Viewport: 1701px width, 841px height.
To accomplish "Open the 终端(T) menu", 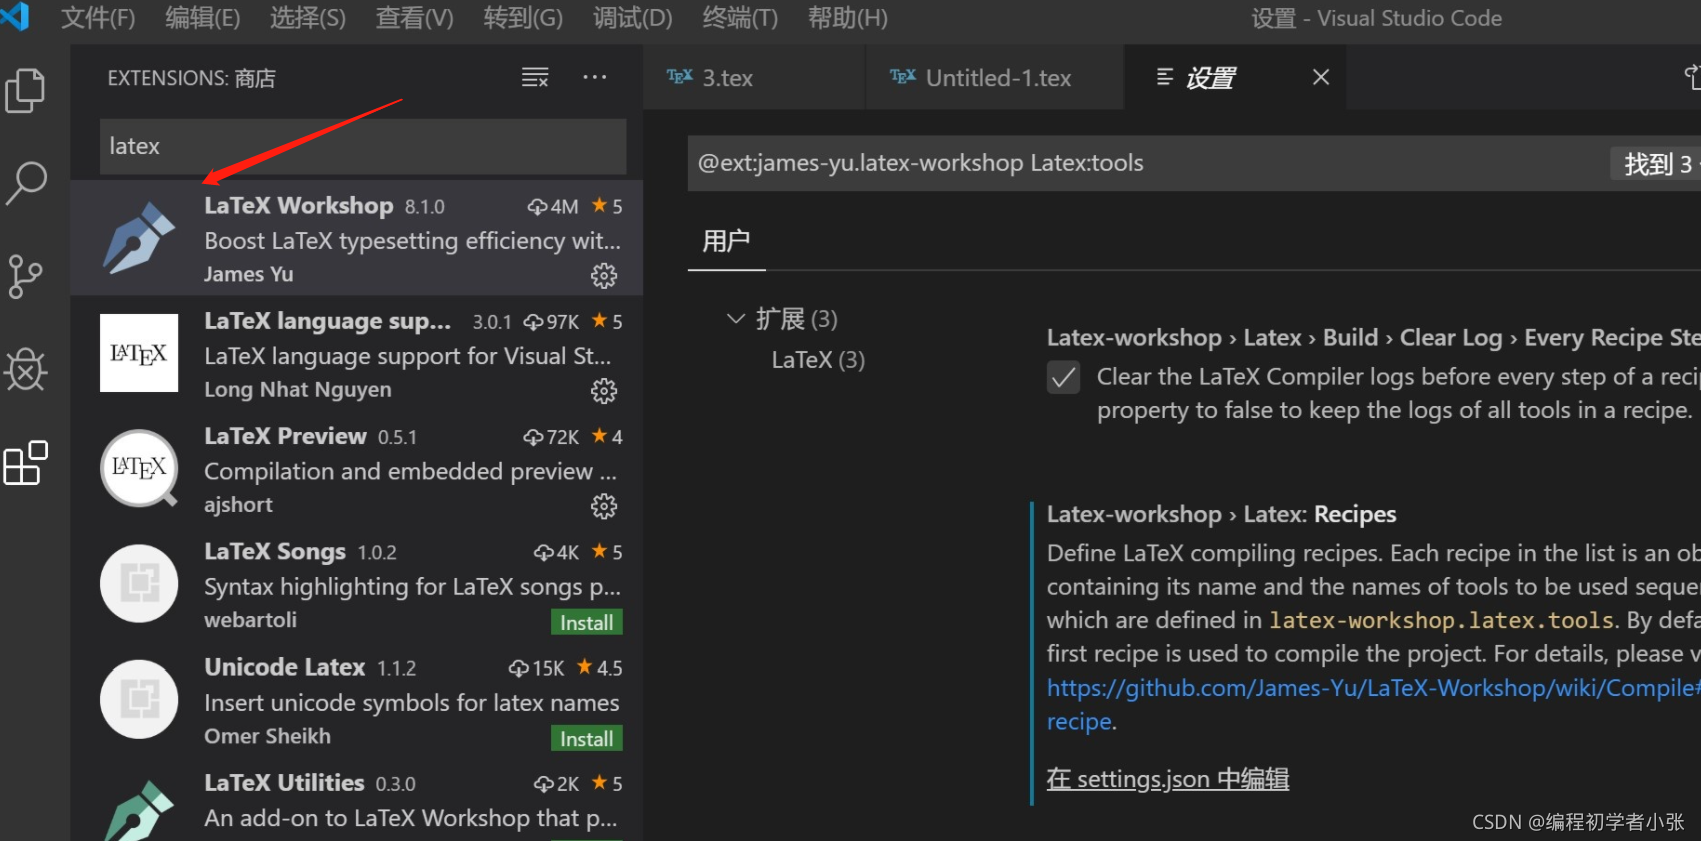I will point(740,18).
